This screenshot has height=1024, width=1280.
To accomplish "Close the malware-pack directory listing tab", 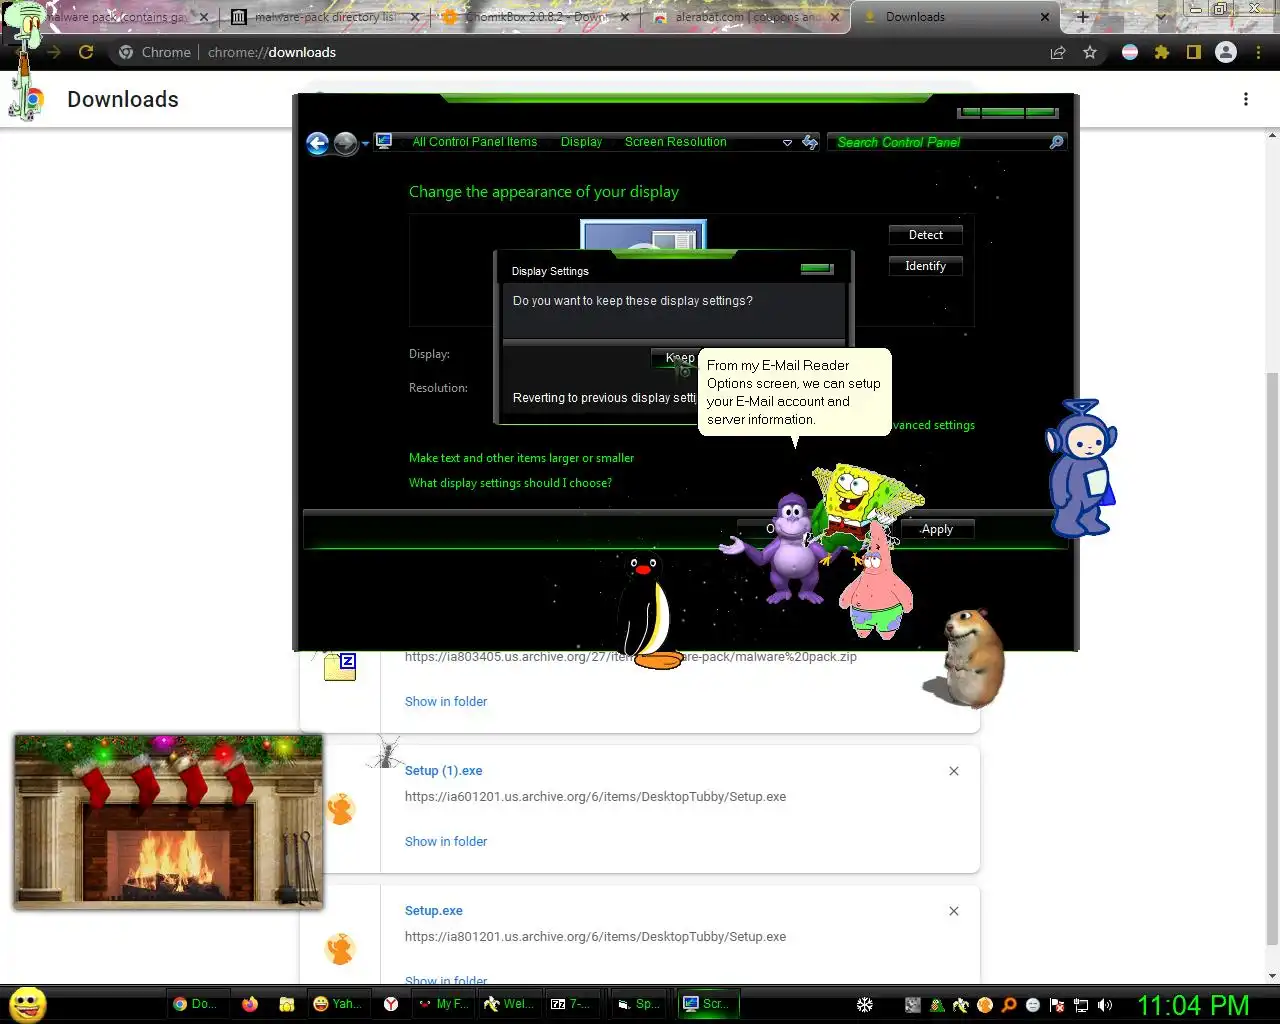I will pos(415,17).
